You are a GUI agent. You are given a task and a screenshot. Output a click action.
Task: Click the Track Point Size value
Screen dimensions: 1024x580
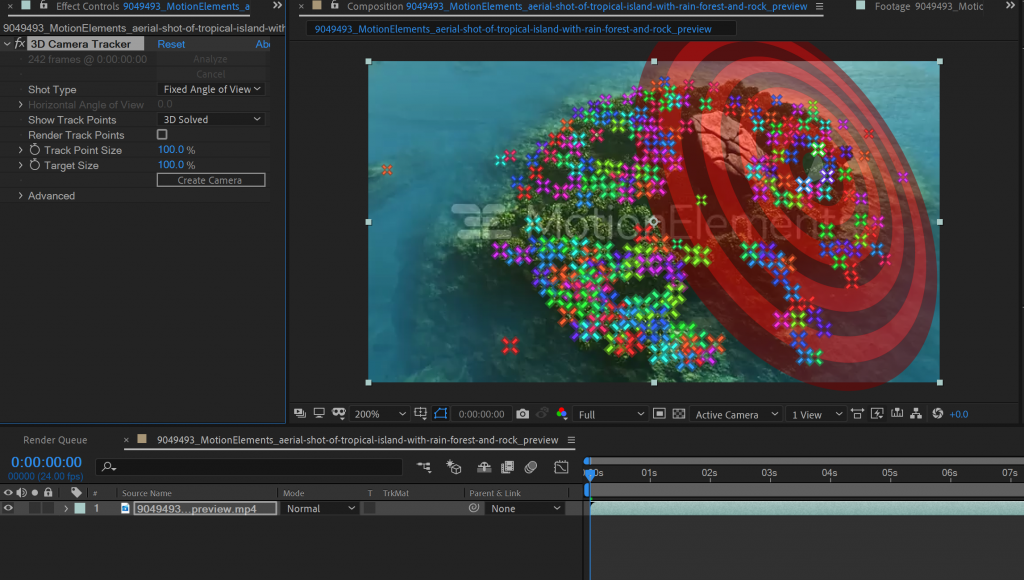(x=171, y=150)
